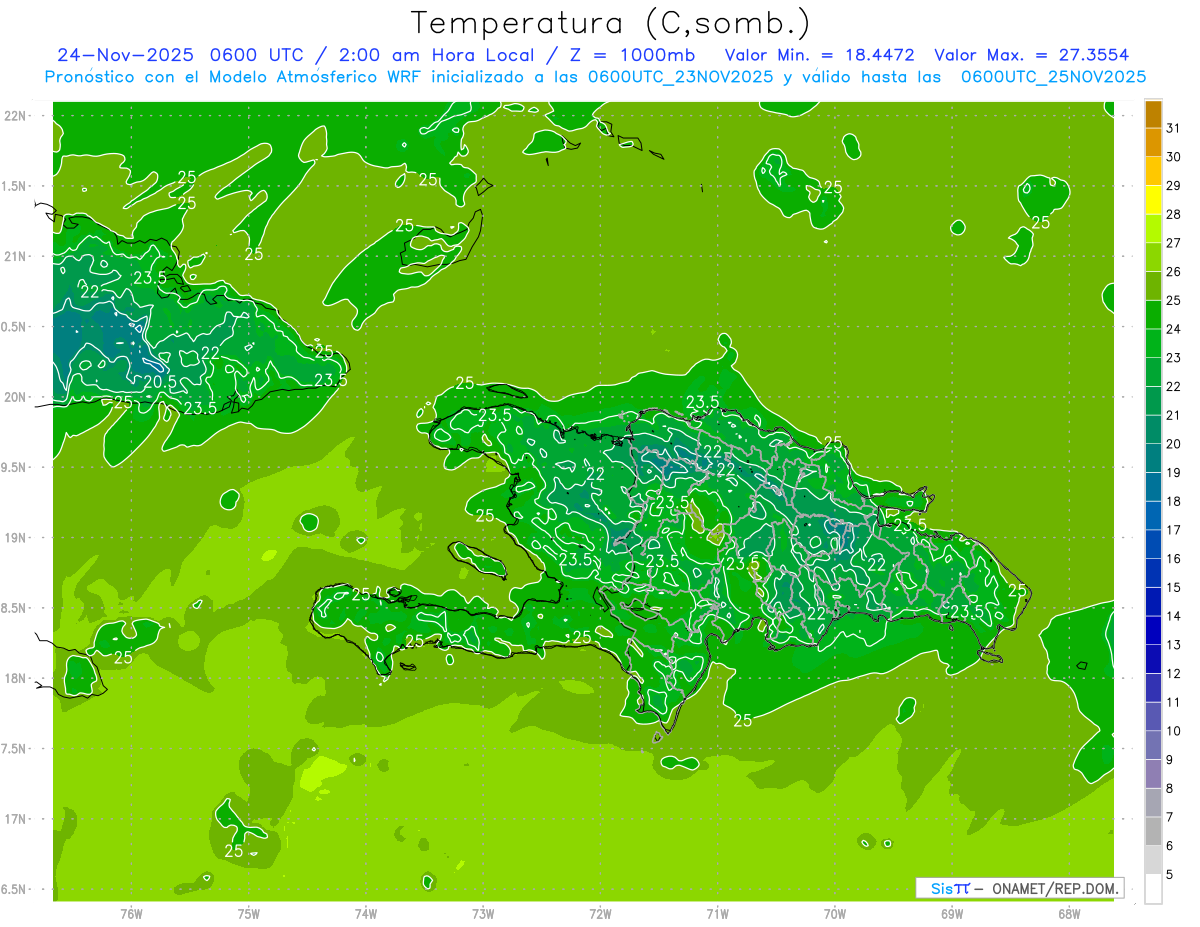
Task: Click the "19N" latitude axis label
Action: click(15, 538)
